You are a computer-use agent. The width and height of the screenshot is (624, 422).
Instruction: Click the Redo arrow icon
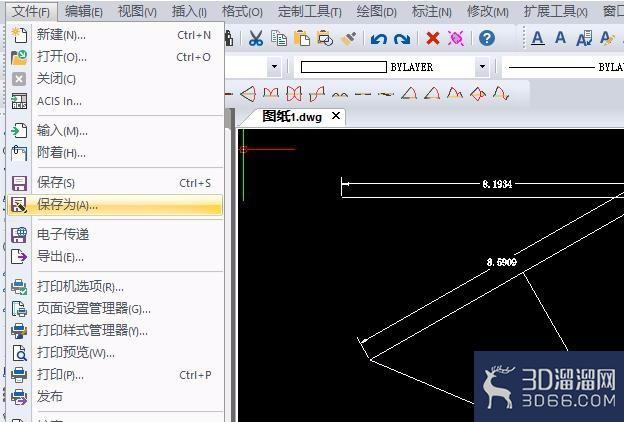click(x=402, y=39)
